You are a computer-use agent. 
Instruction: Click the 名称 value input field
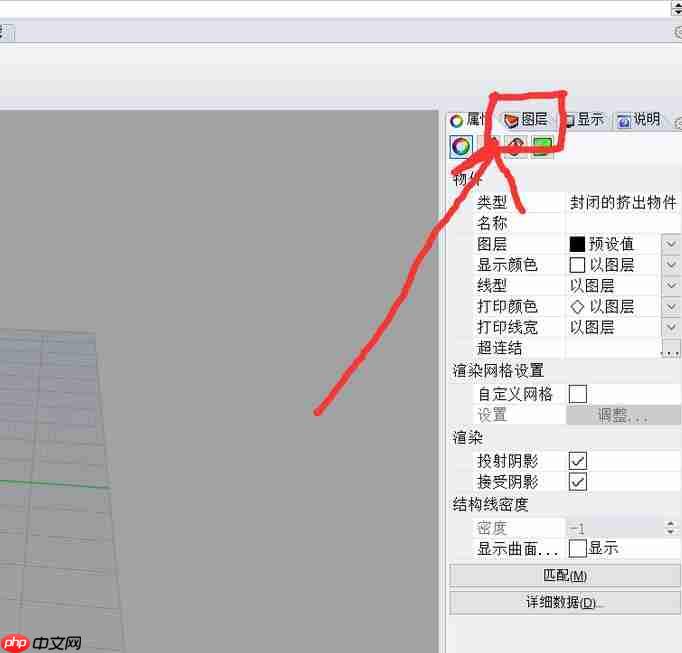623,223
